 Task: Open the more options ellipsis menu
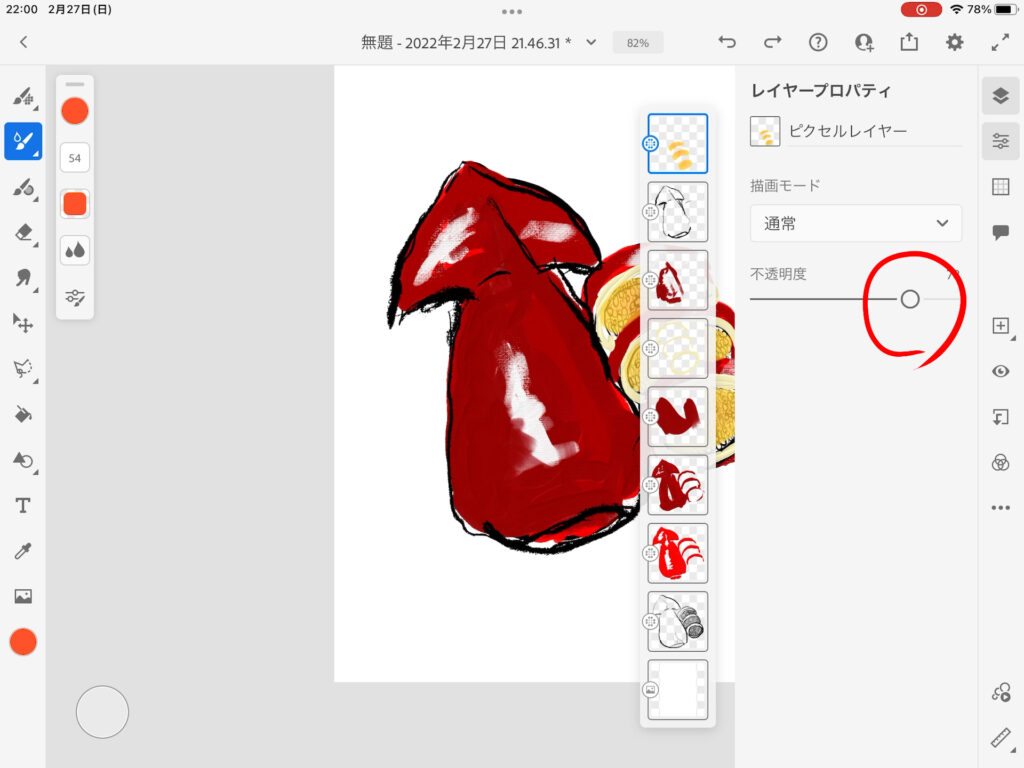[x=1000, y=508]
